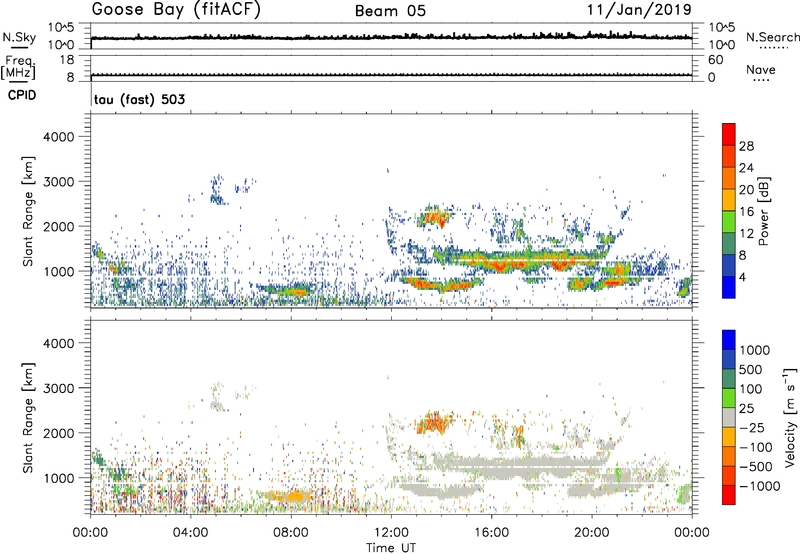Viewport: 800px width, 554px height.
Task: Click the 'N.Search' legend label
Action: [x=772, y=37]
